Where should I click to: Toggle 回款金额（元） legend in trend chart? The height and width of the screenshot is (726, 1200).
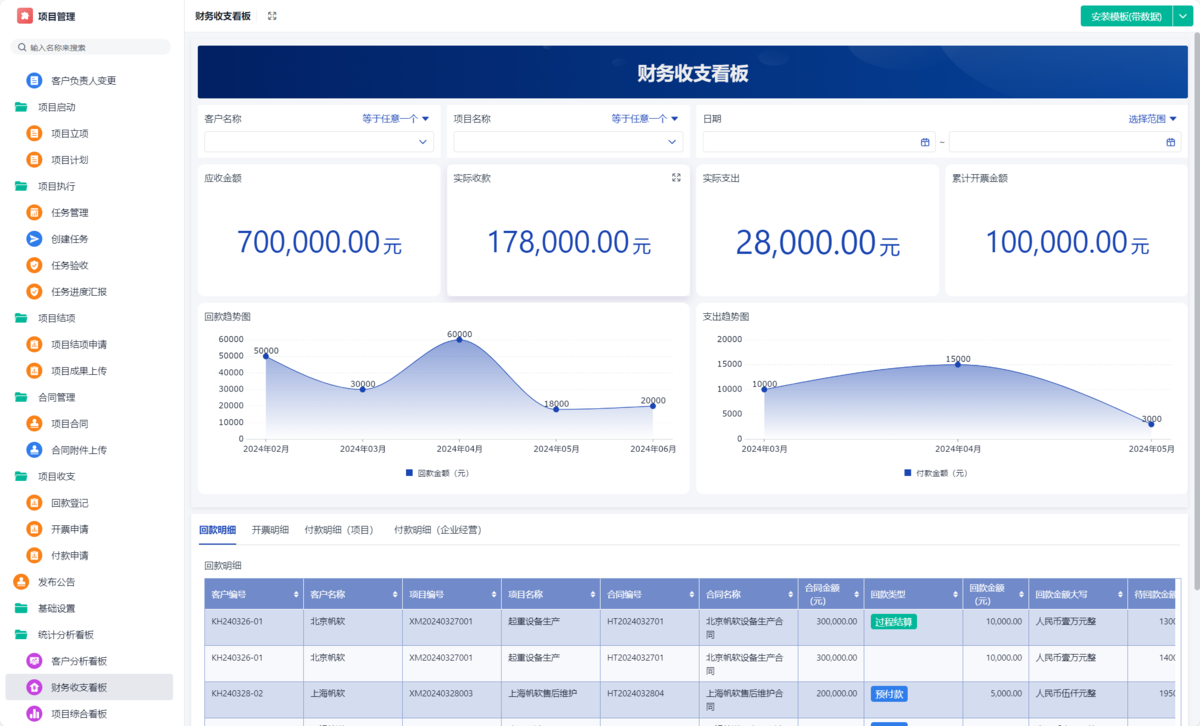pyautogui.click(x=437, y=473)
